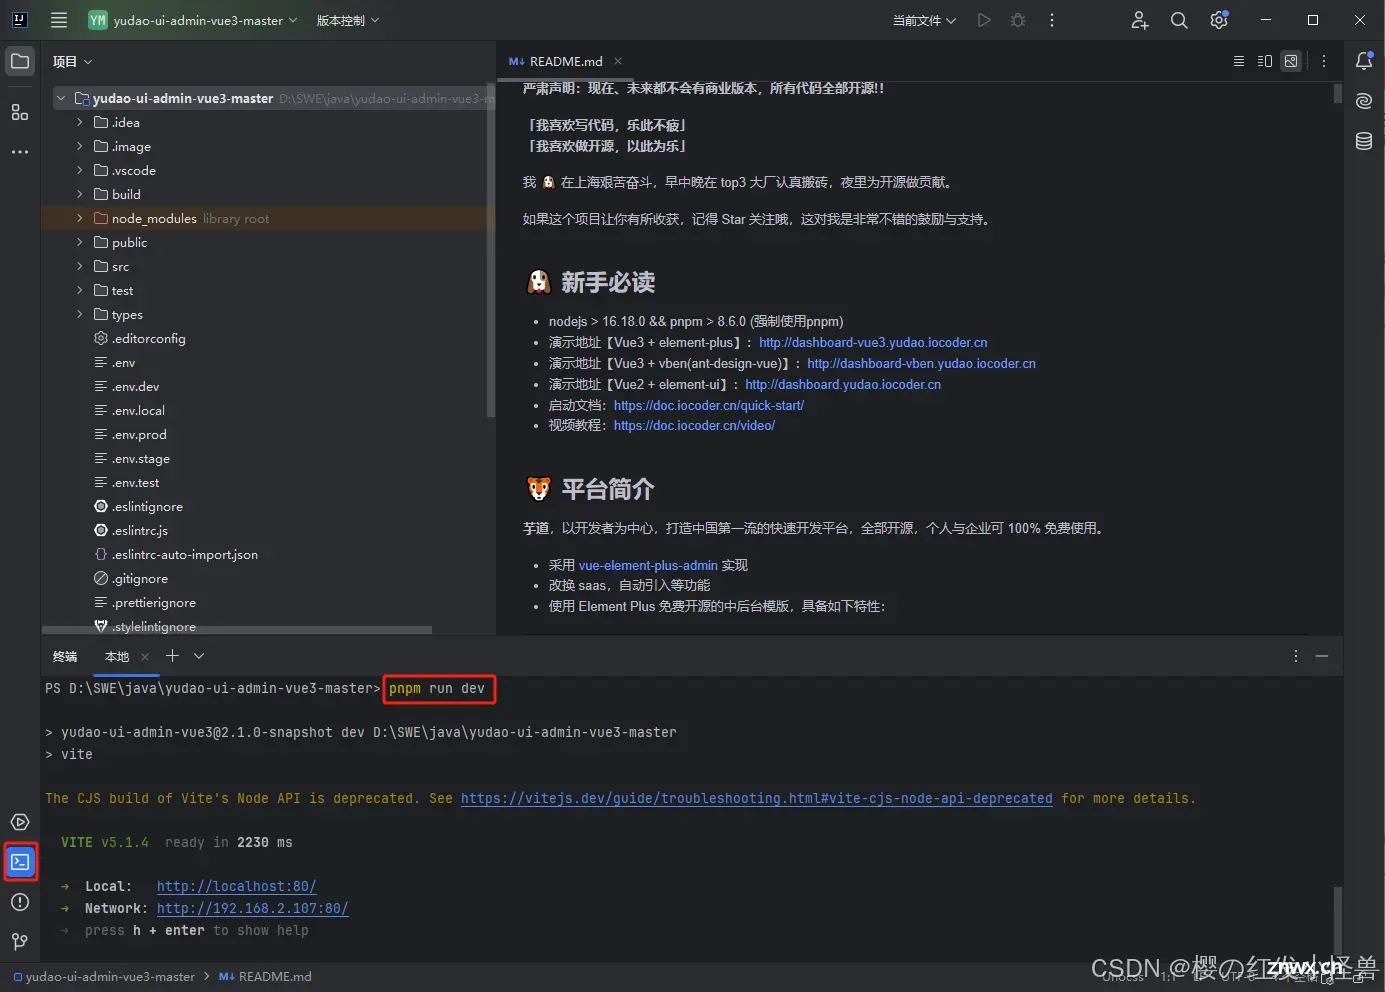Viewport: 1385px width, 992px height.
Task: Switch README to preview-only view
Action: click(x=1291, y=61)
